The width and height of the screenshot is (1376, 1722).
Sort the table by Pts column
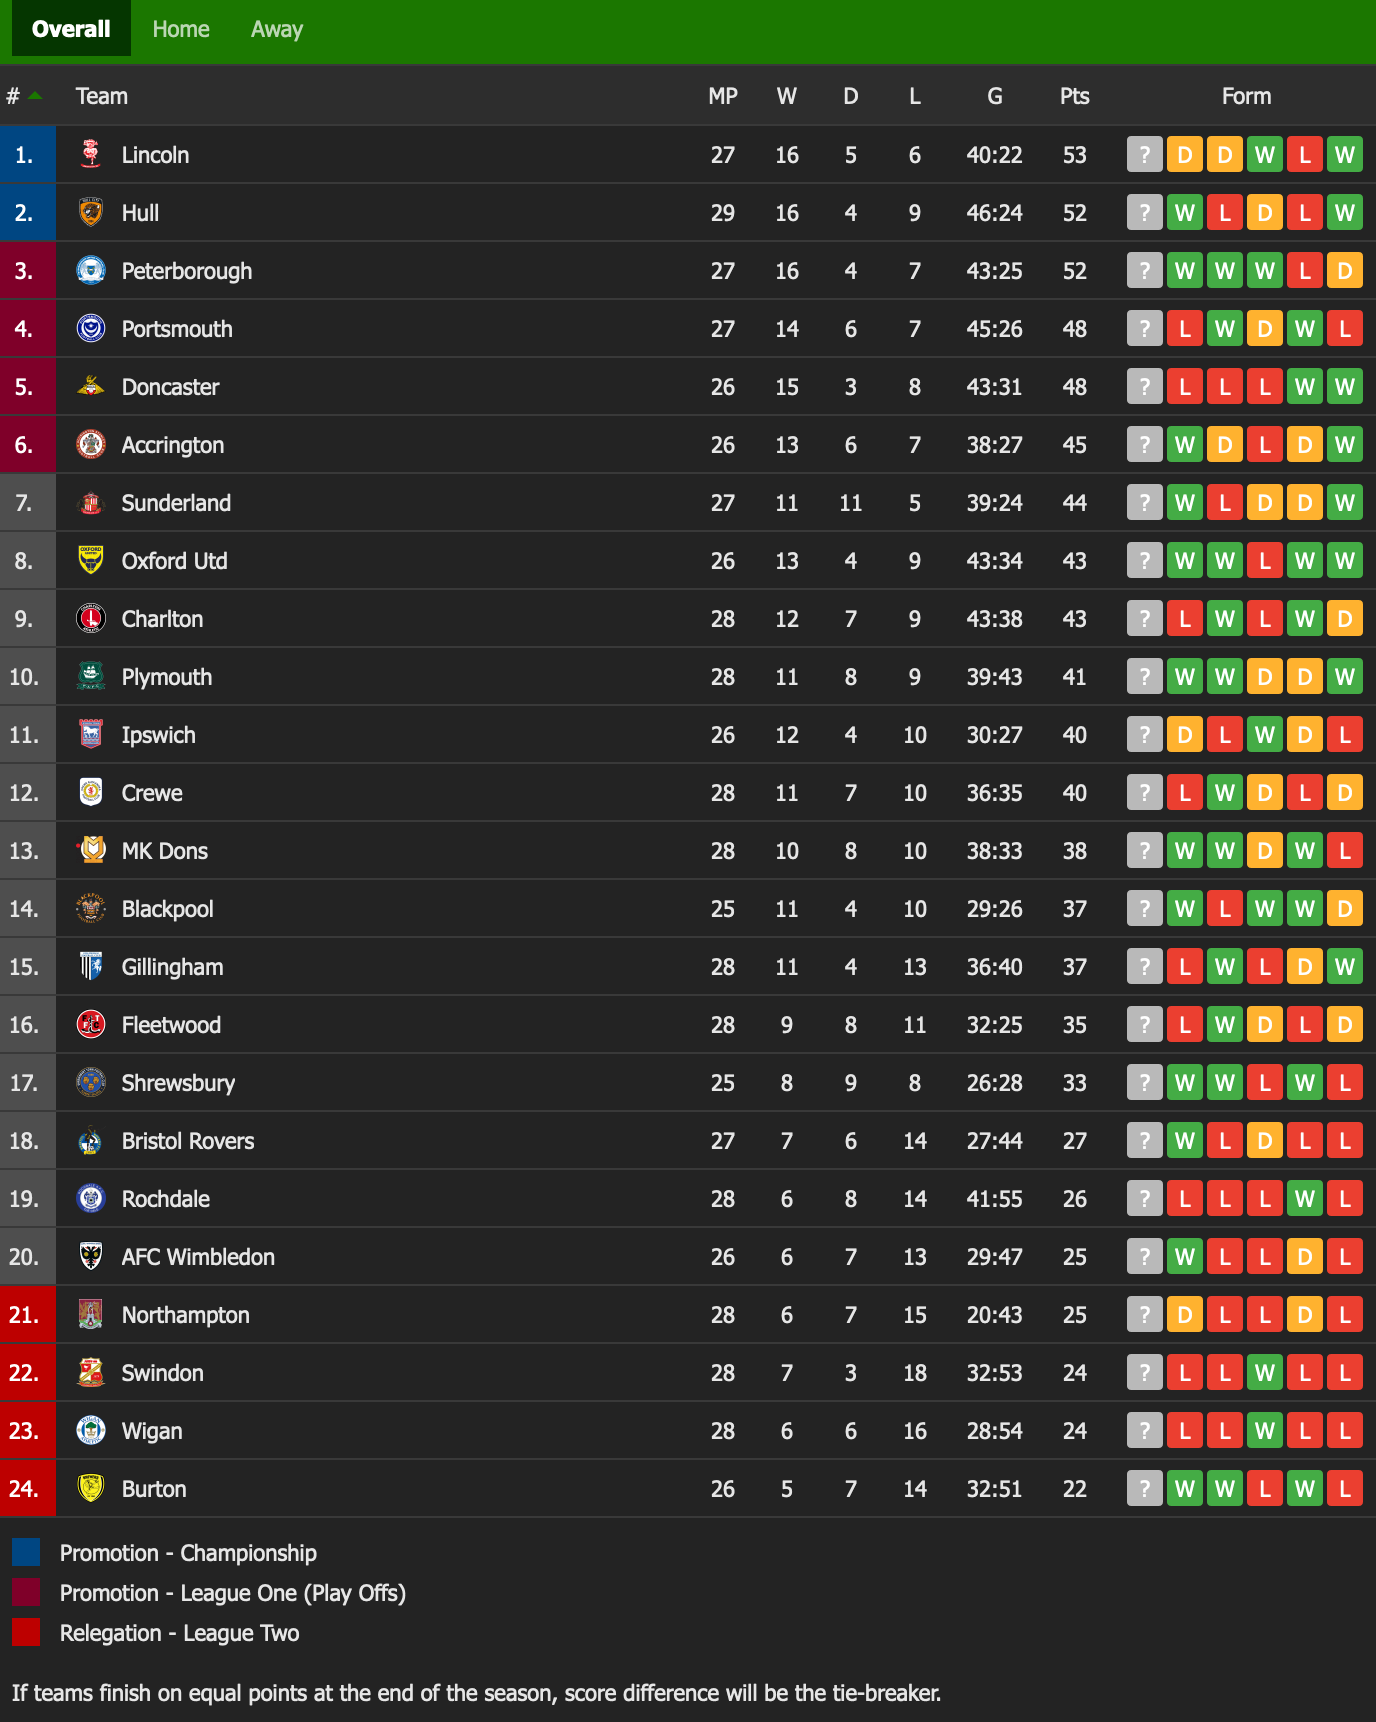pos(1074,96)
